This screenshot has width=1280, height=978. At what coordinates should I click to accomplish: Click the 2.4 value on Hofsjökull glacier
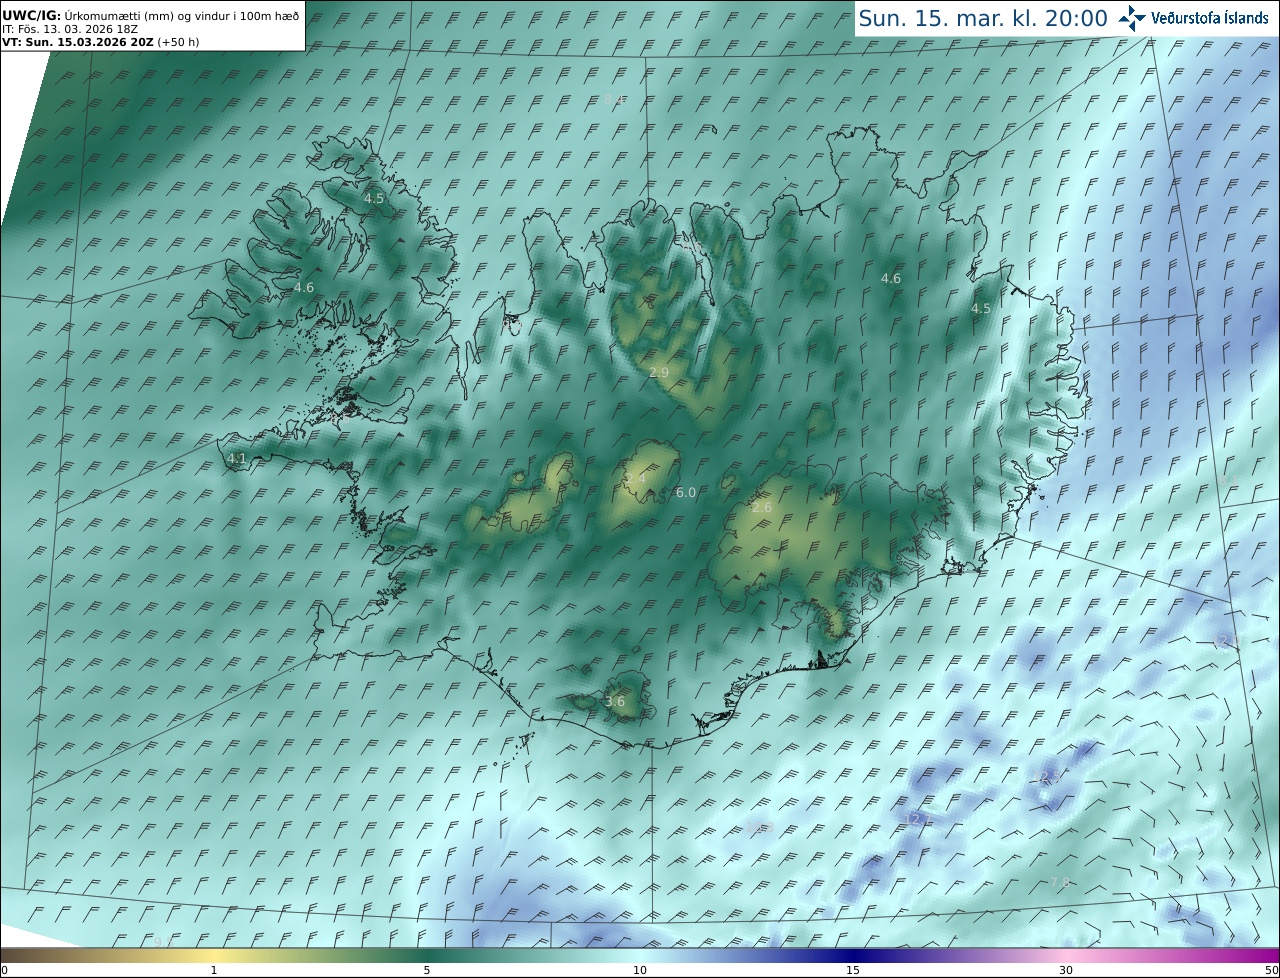pos(636,479)
